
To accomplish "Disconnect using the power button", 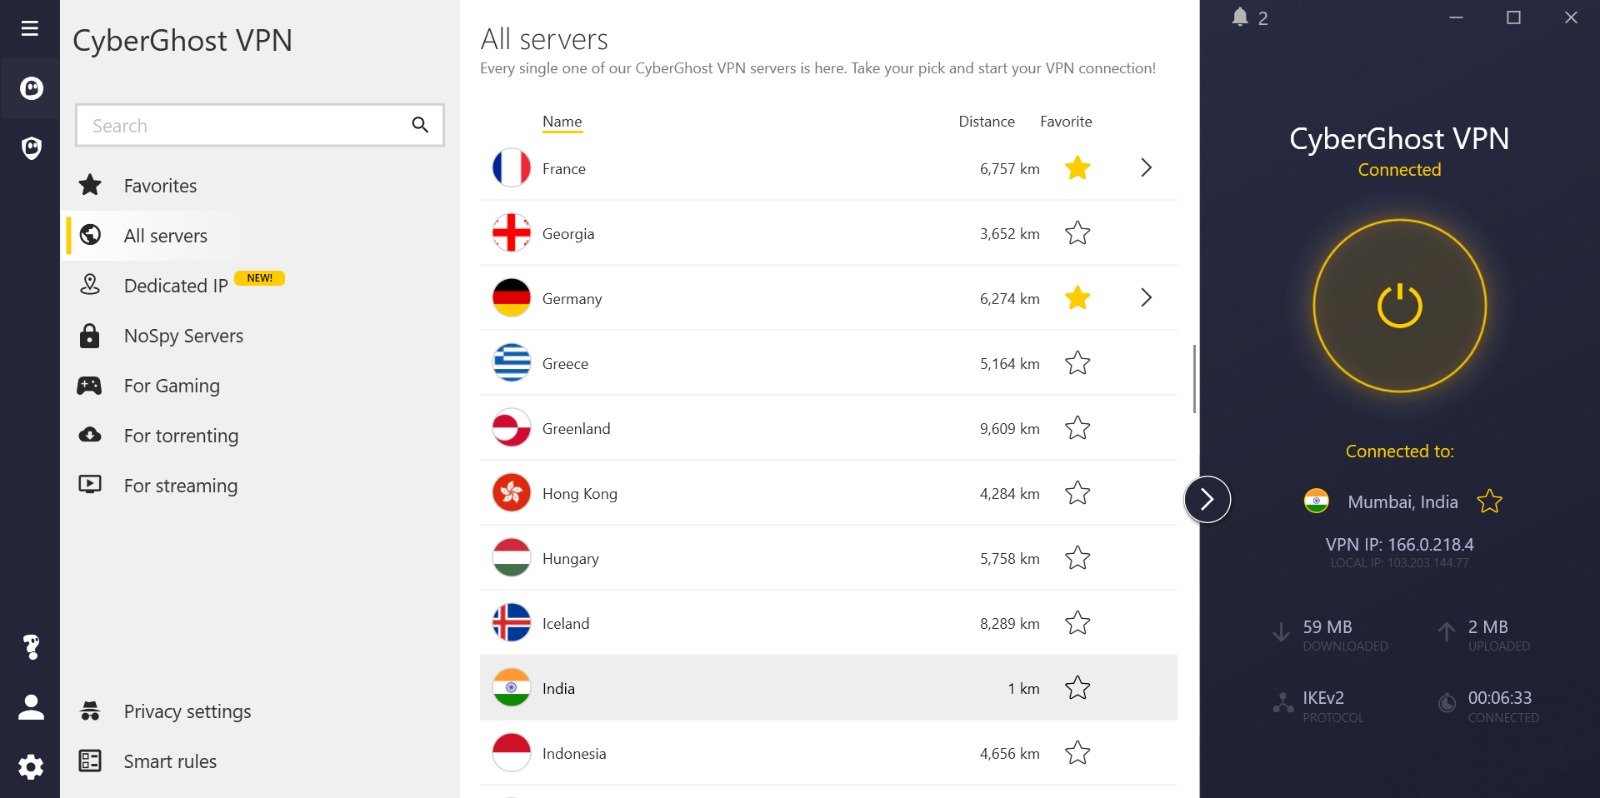I will point(1399,307).
